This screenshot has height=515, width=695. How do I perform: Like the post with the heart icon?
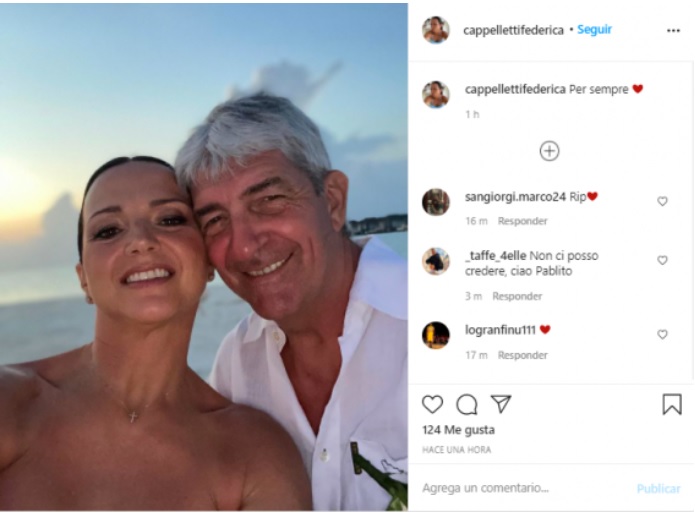(432, 404)
